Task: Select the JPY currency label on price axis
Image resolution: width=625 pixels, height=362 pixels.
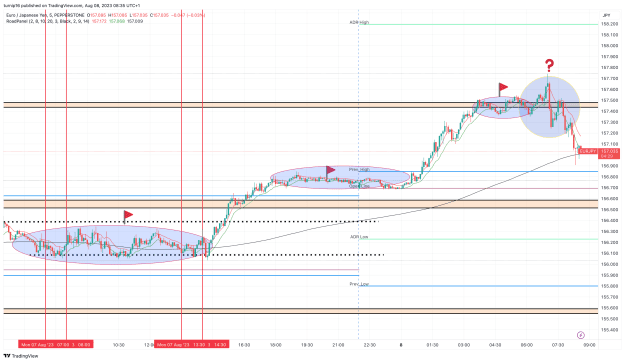Action: [606, 15]
